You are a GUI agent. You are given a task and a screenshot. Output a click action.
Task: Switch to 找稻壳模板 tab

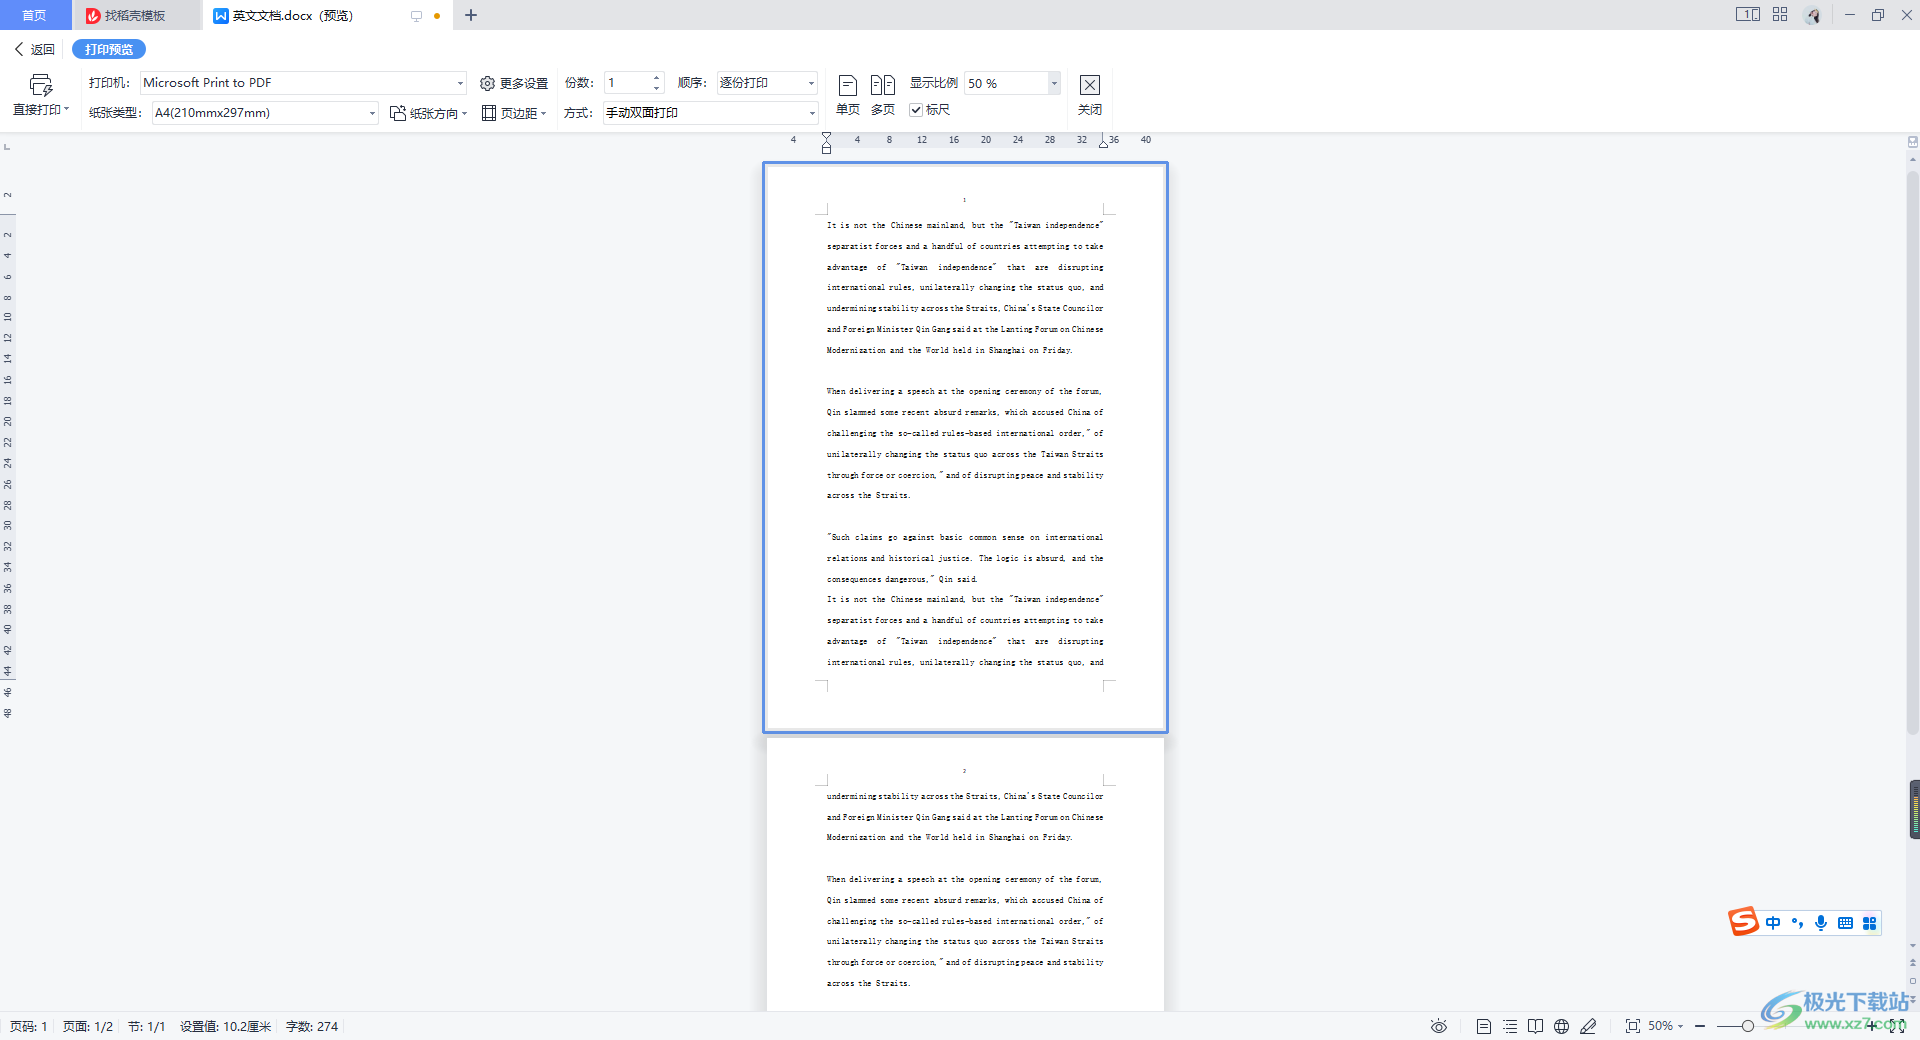pos(135,15)
